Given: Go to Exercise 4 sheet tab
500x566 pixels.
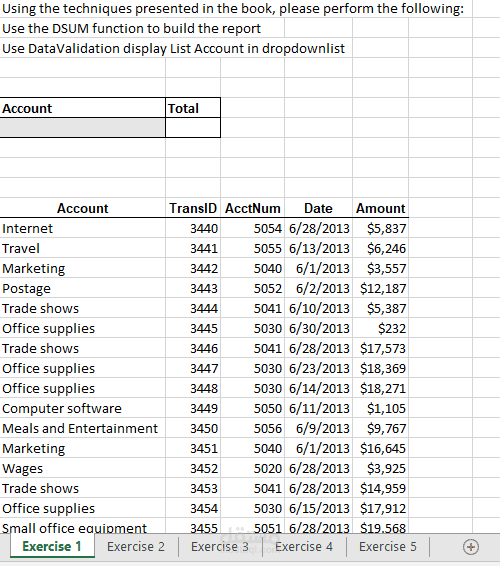Looking at the screenshot, I should coord(304,547).
